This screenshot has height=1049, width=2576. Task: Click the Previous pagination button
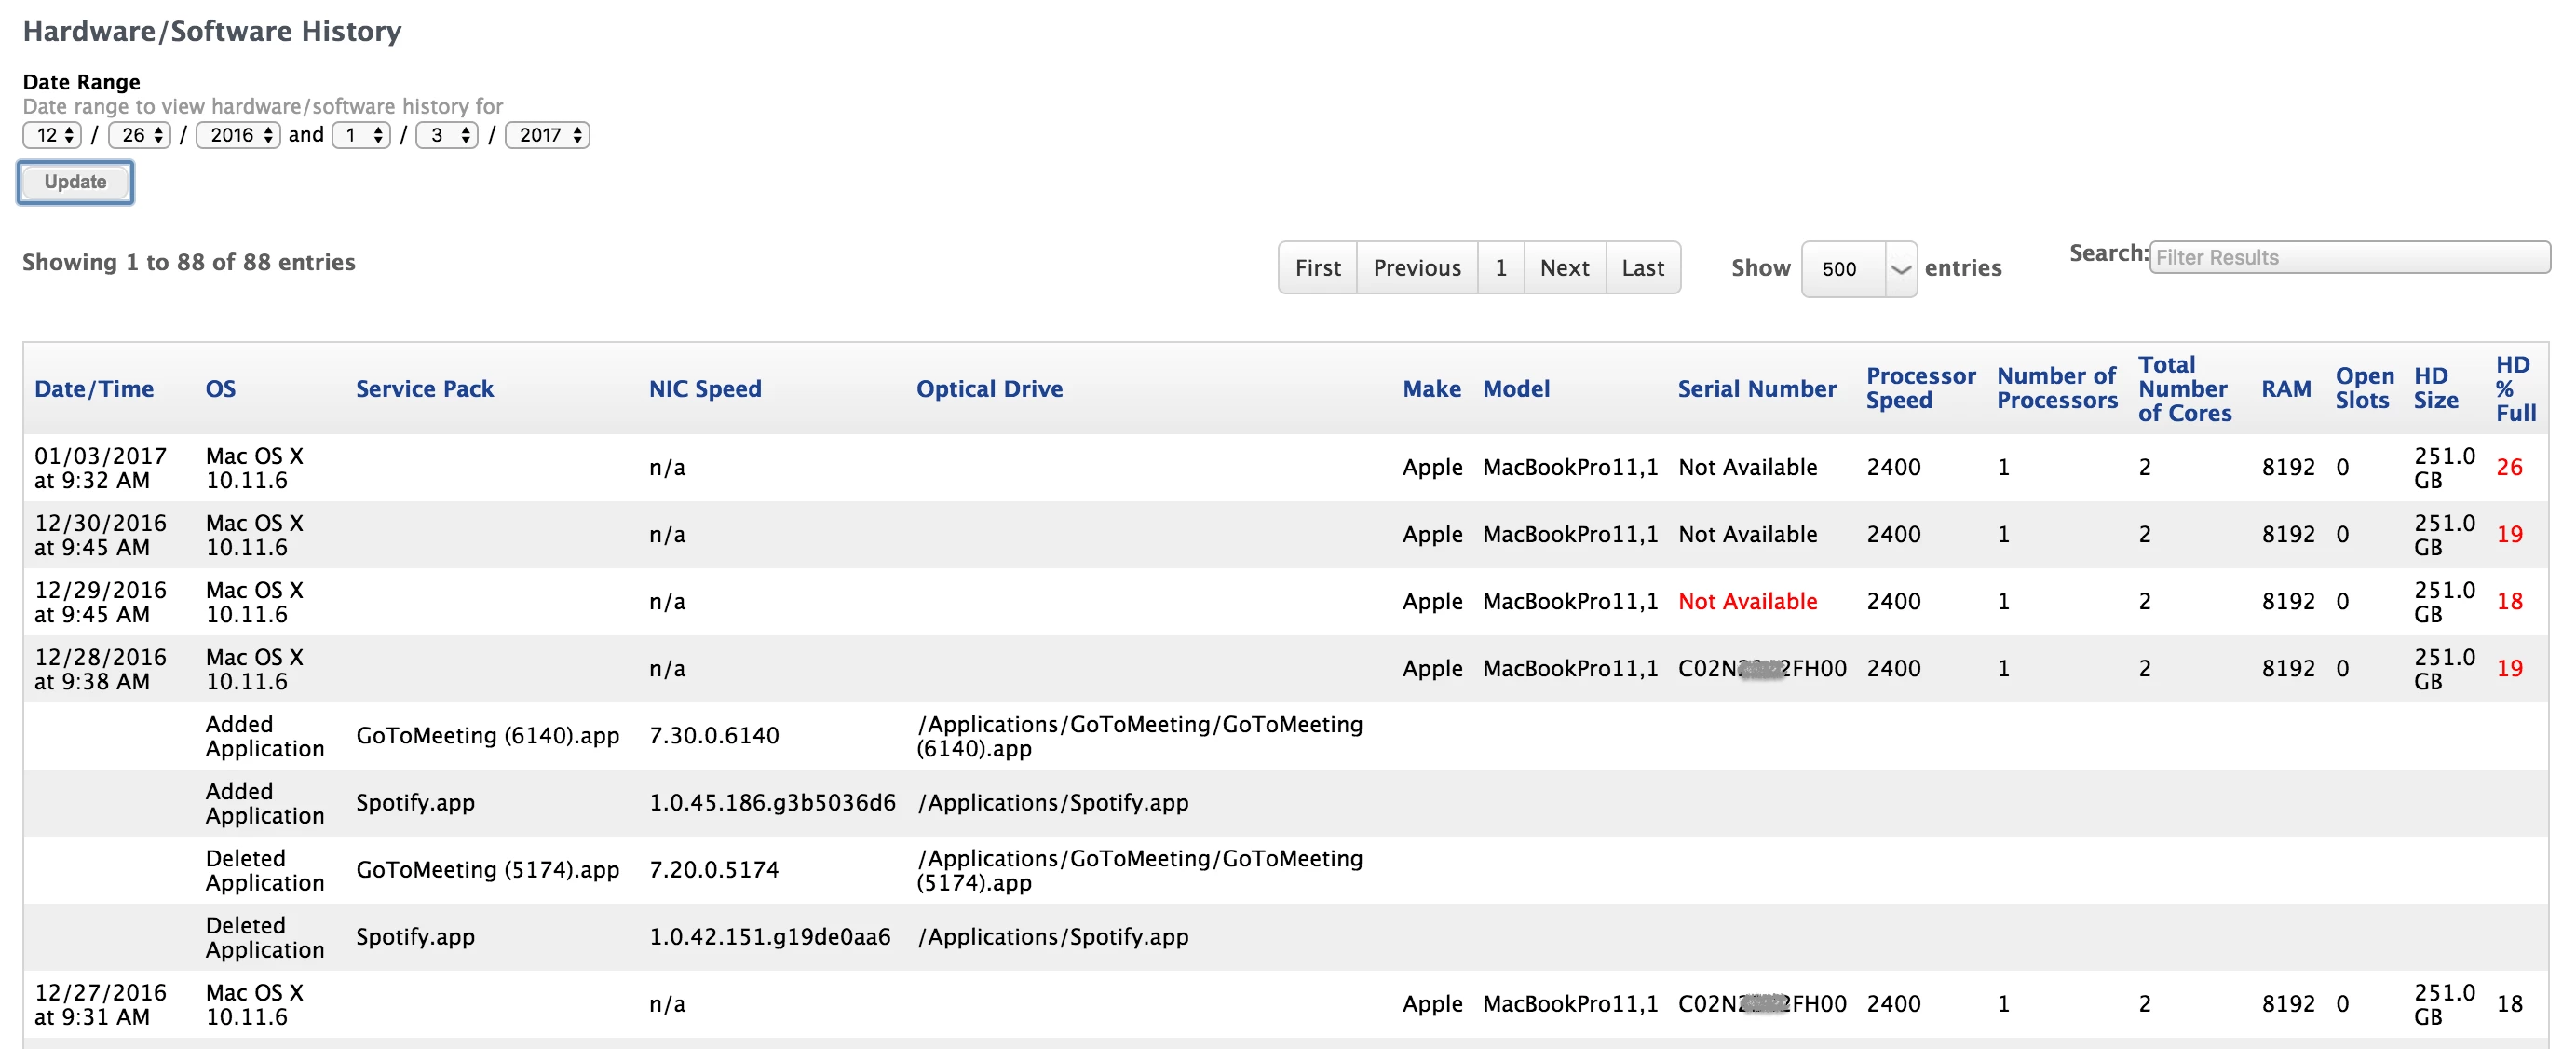click(1416, 268)
